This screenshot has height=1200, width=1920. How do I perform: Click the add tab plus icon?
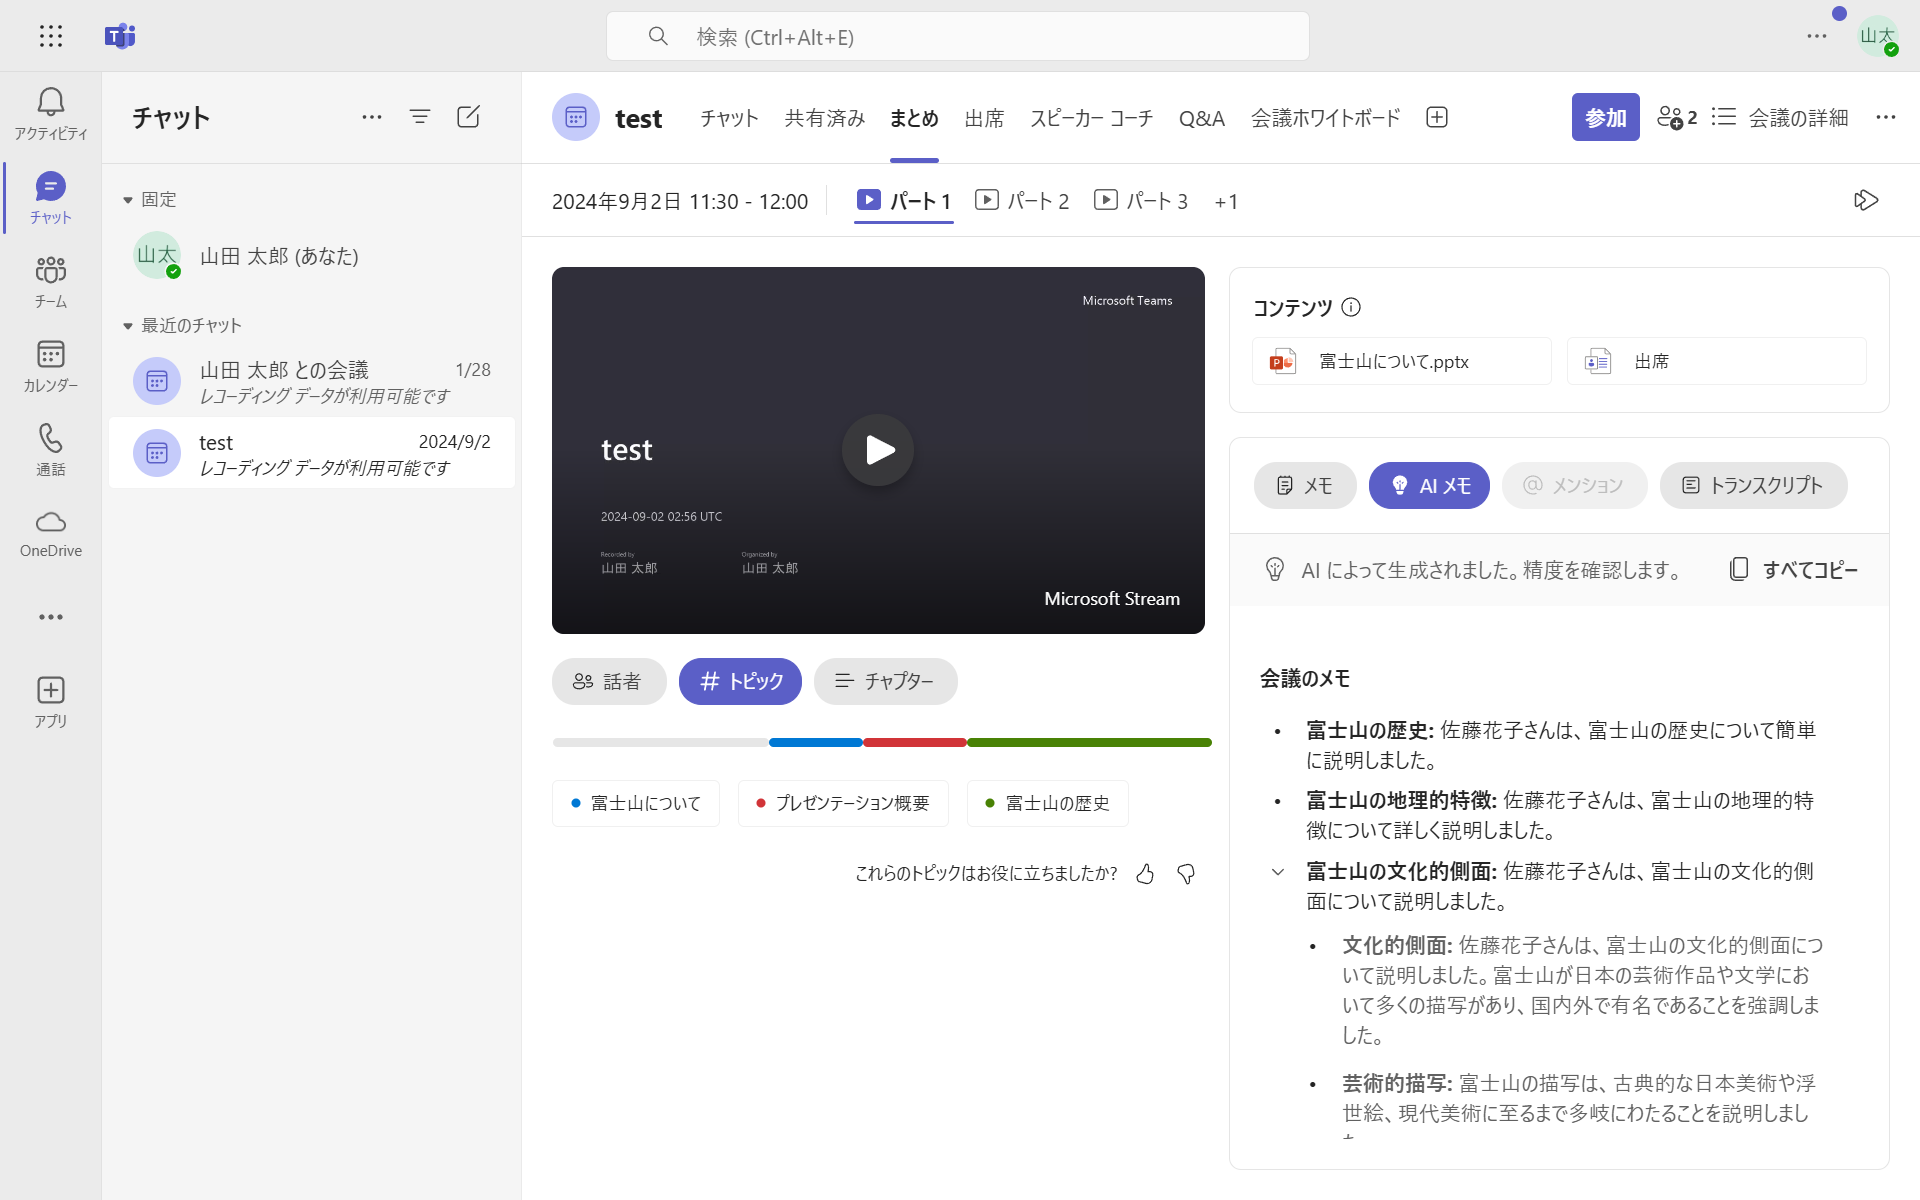coord(1437,118)
